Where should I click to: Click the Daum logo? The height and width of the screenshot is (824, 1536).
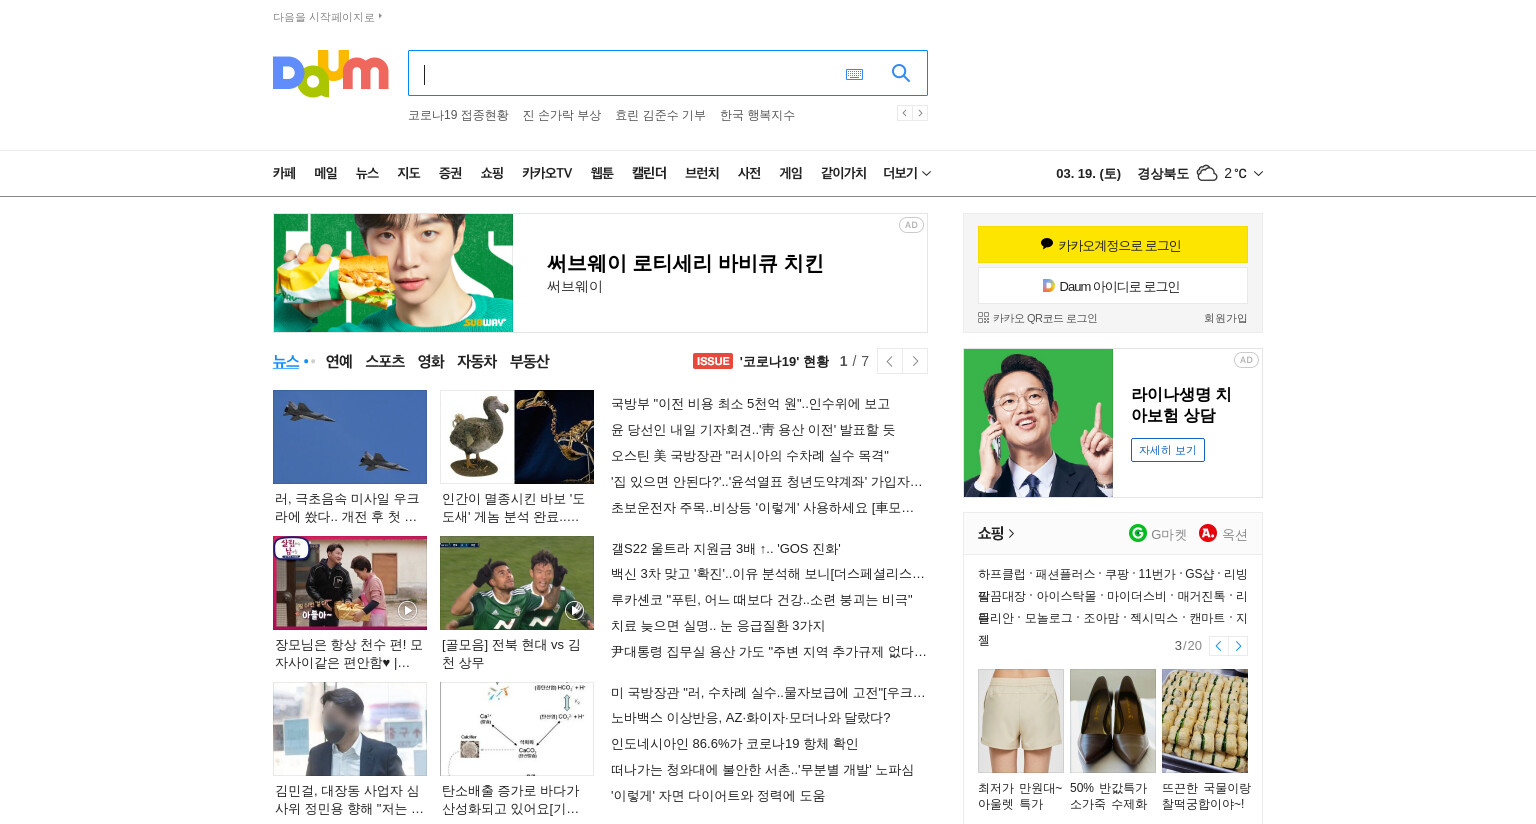330,73
